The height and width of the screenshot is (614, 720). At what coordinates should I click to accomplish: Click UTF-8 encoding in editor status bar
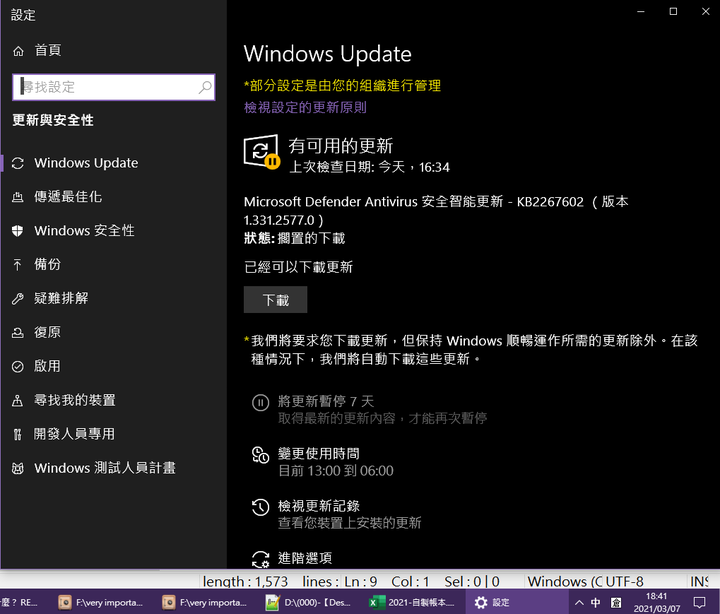pos(624,581)
